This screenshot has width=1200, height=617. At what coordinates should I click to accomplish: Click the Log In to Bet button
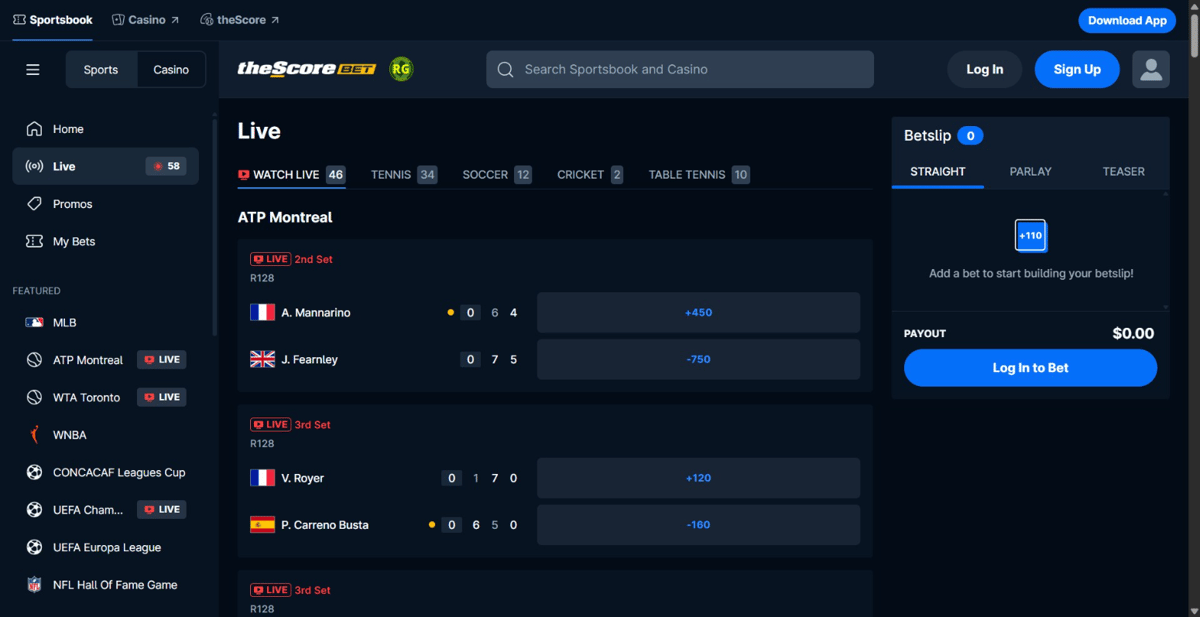coord(1030,368)
